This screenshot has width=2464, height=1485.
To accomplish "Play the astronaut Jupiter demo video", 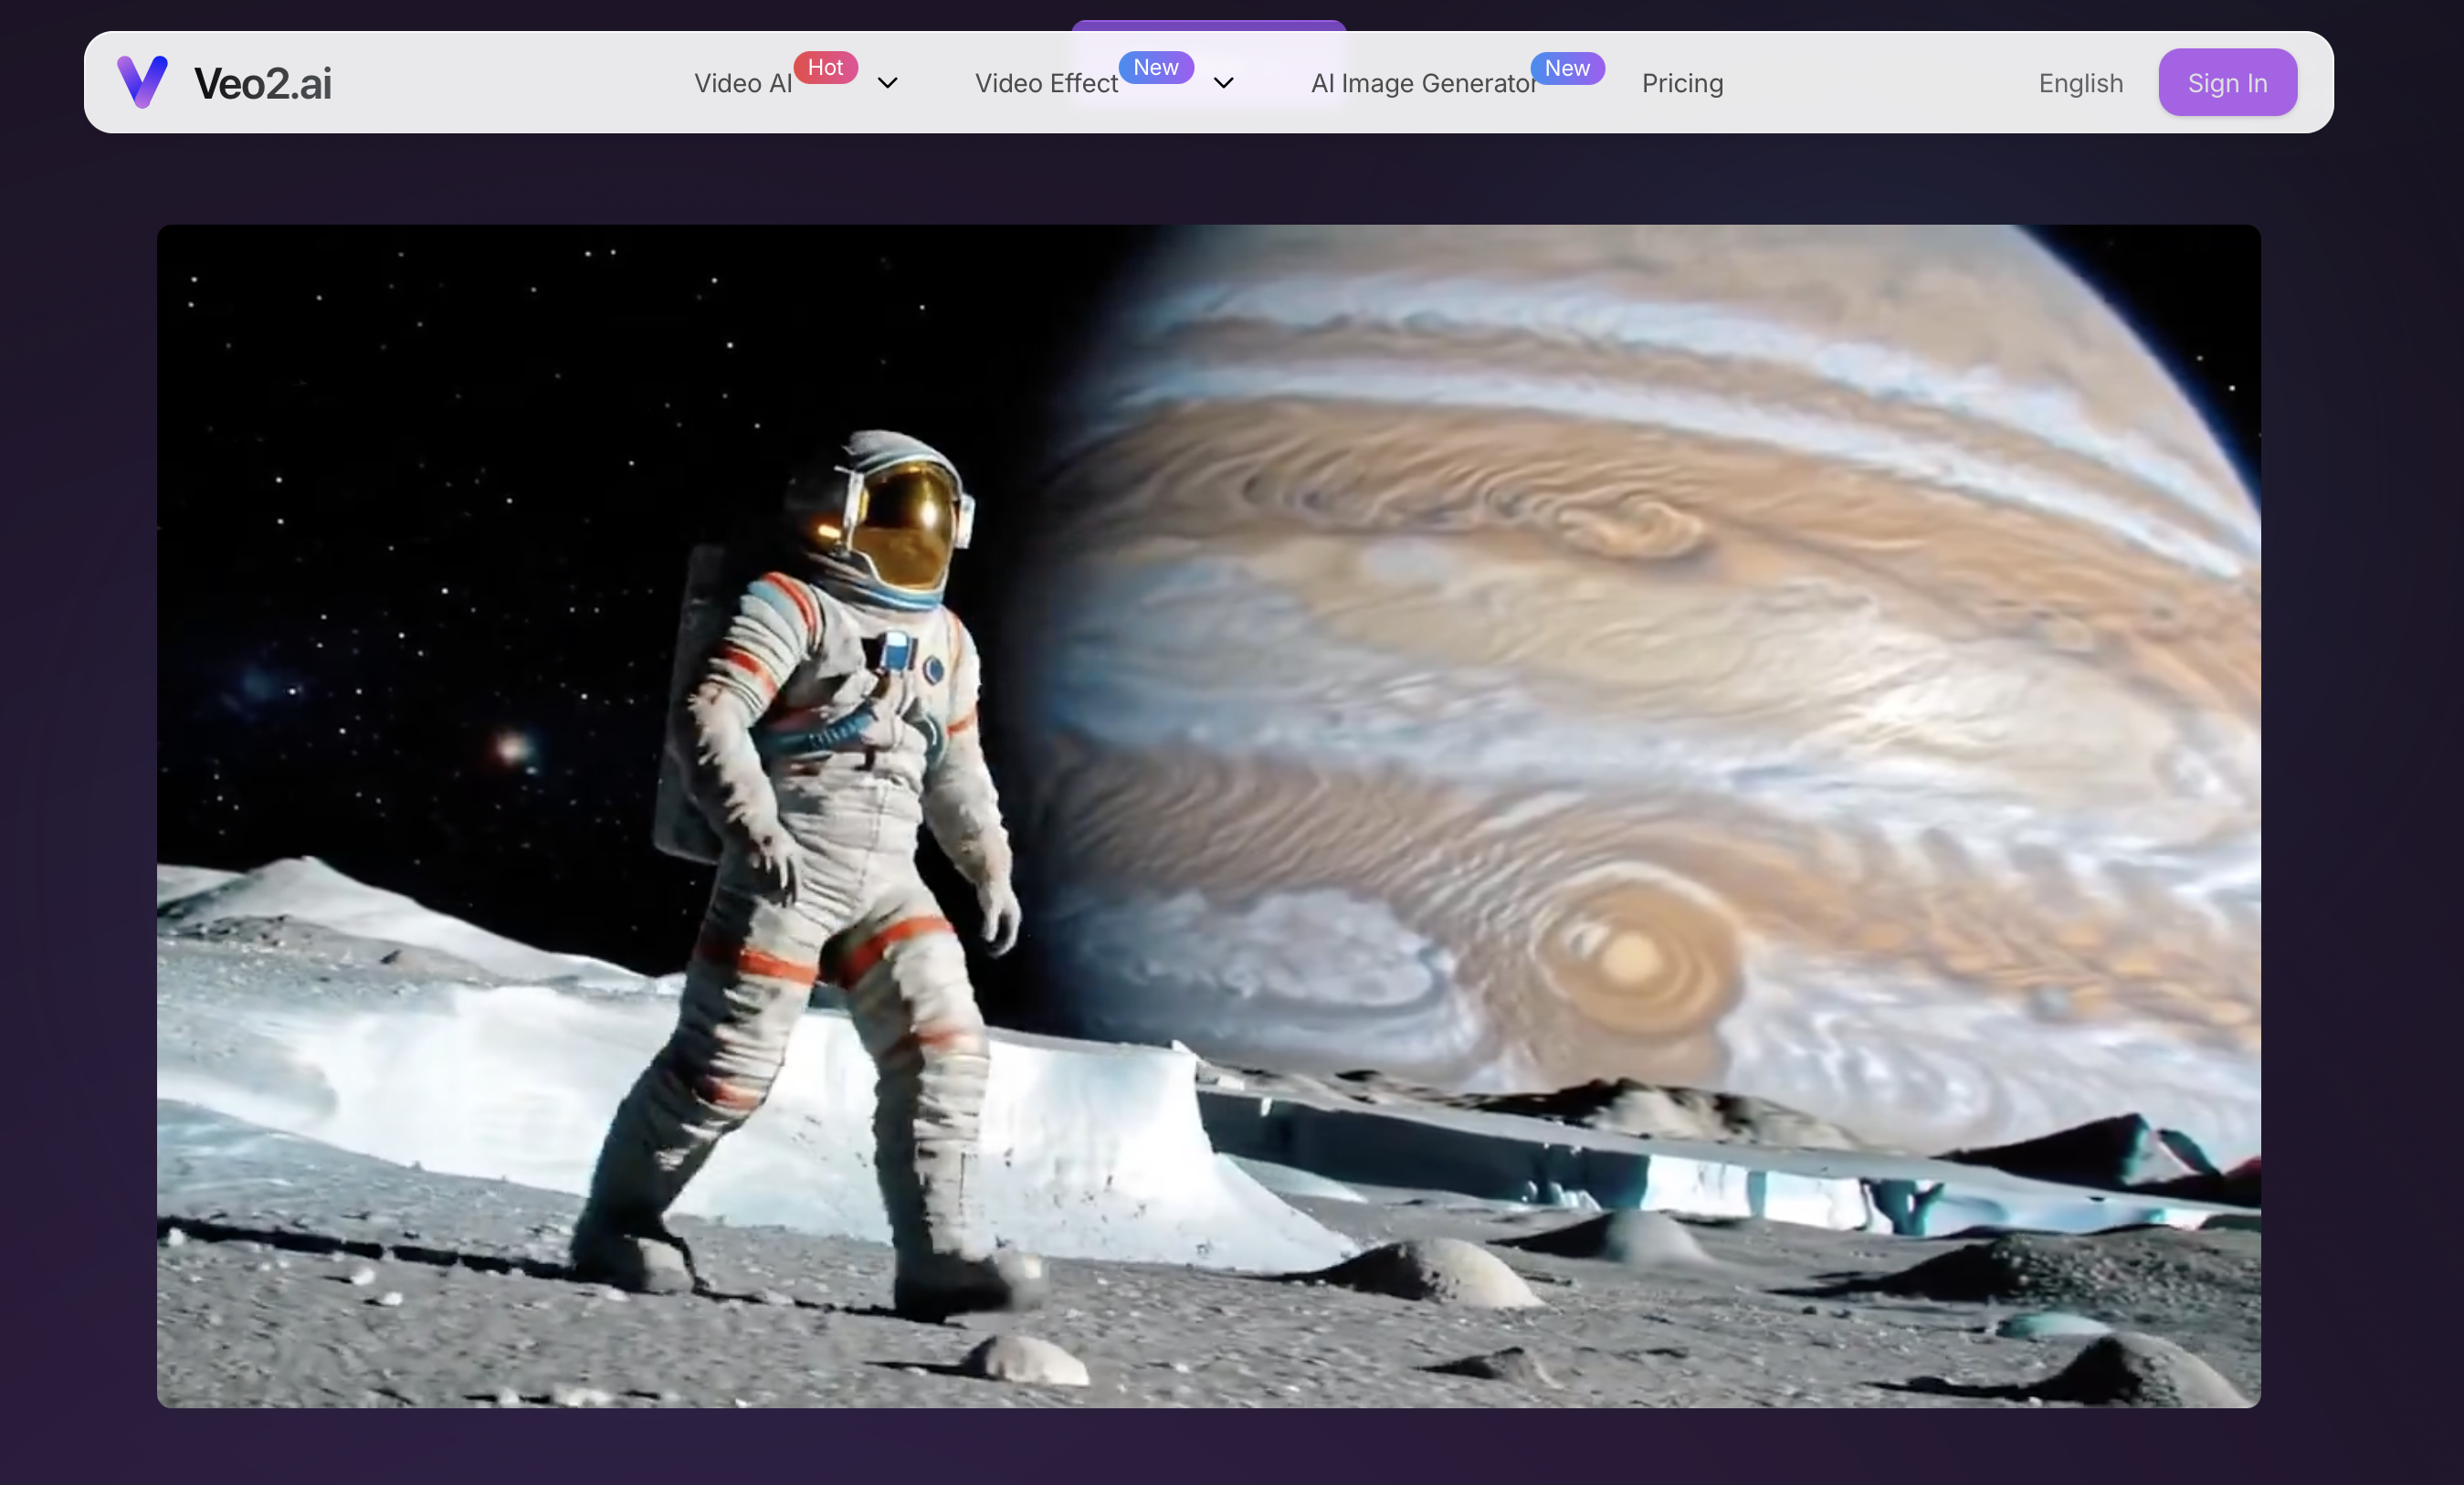I will coord(1208,816).
